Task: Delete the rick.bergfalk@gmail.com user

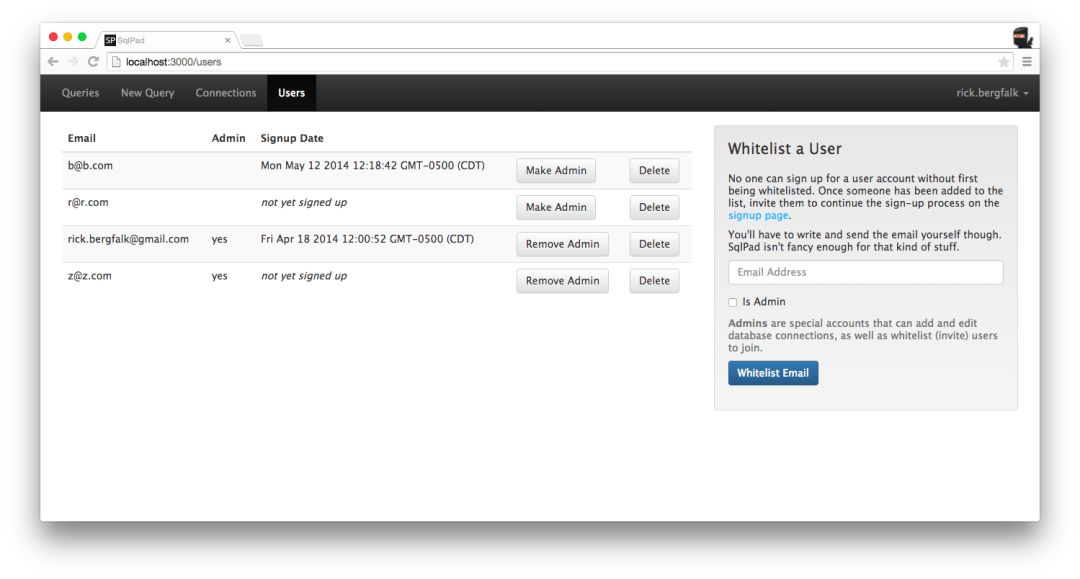Action: pyautogui.click(x=654, y=244)
